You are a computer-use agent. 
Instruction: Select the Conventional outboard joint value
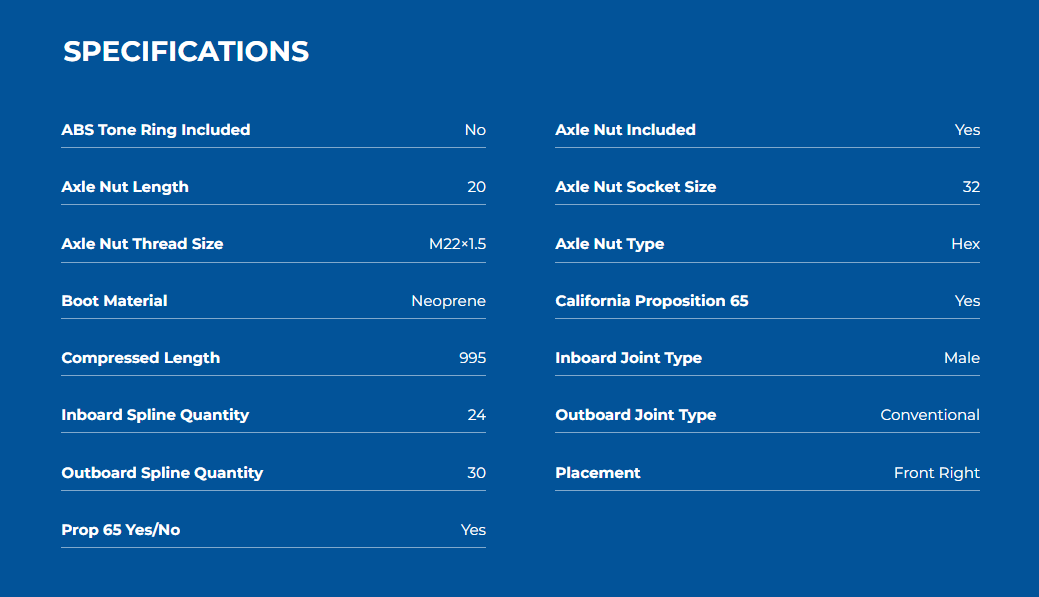click(930, 415)
